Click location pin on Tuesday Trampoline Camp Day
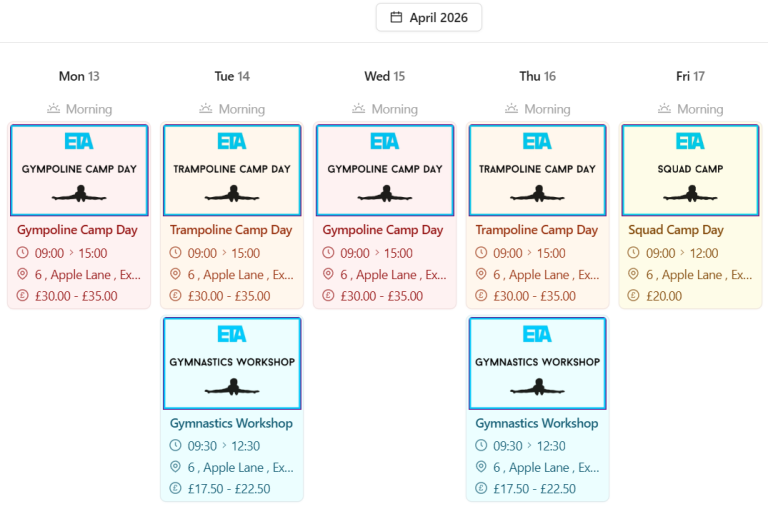 click(176, 274)
